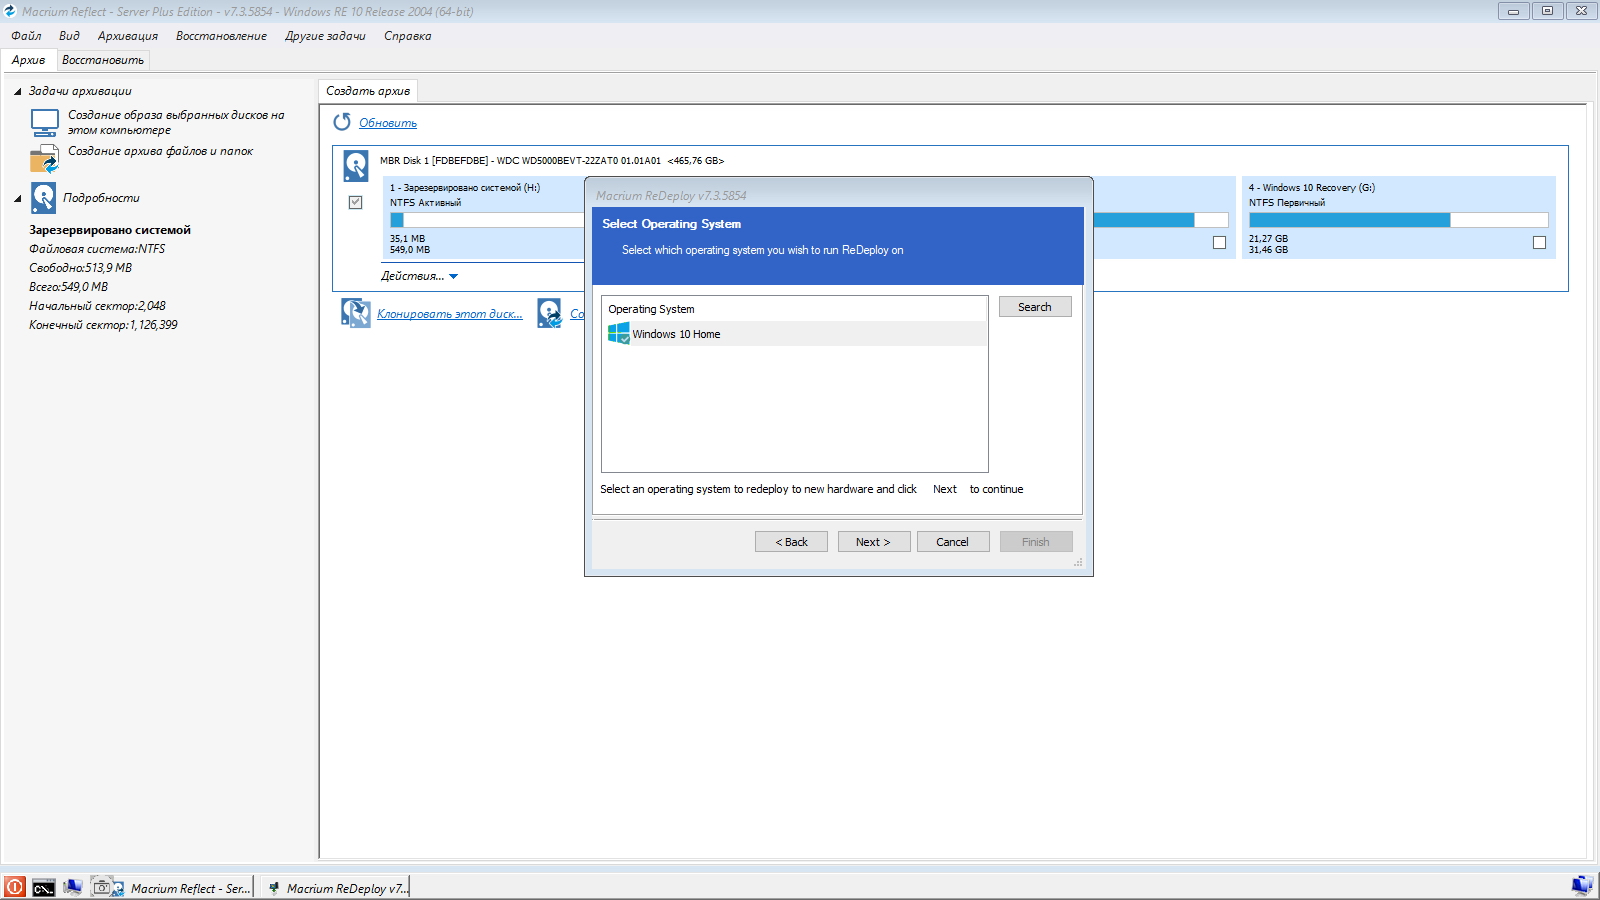1600x900 pixels.
Task: Click the MBR Disk 1 drive icon
Action: point(356,165)
